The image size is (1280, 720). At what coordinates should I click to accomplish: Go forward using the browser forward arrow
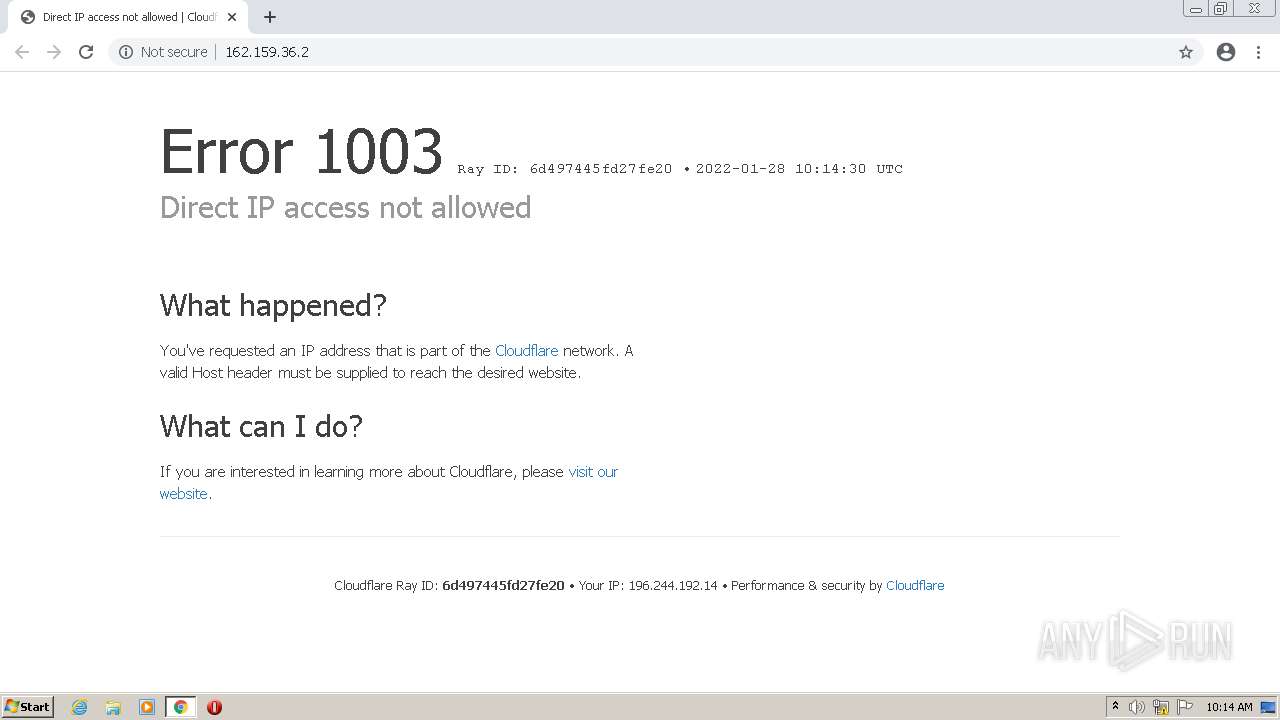[x=54, y=52]
